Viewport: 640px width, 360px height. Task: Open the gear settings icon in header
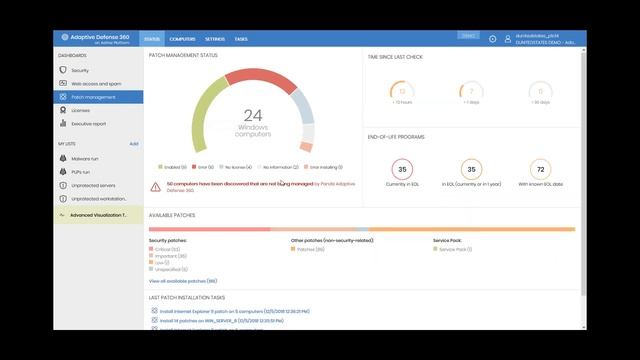pos(493,39)
